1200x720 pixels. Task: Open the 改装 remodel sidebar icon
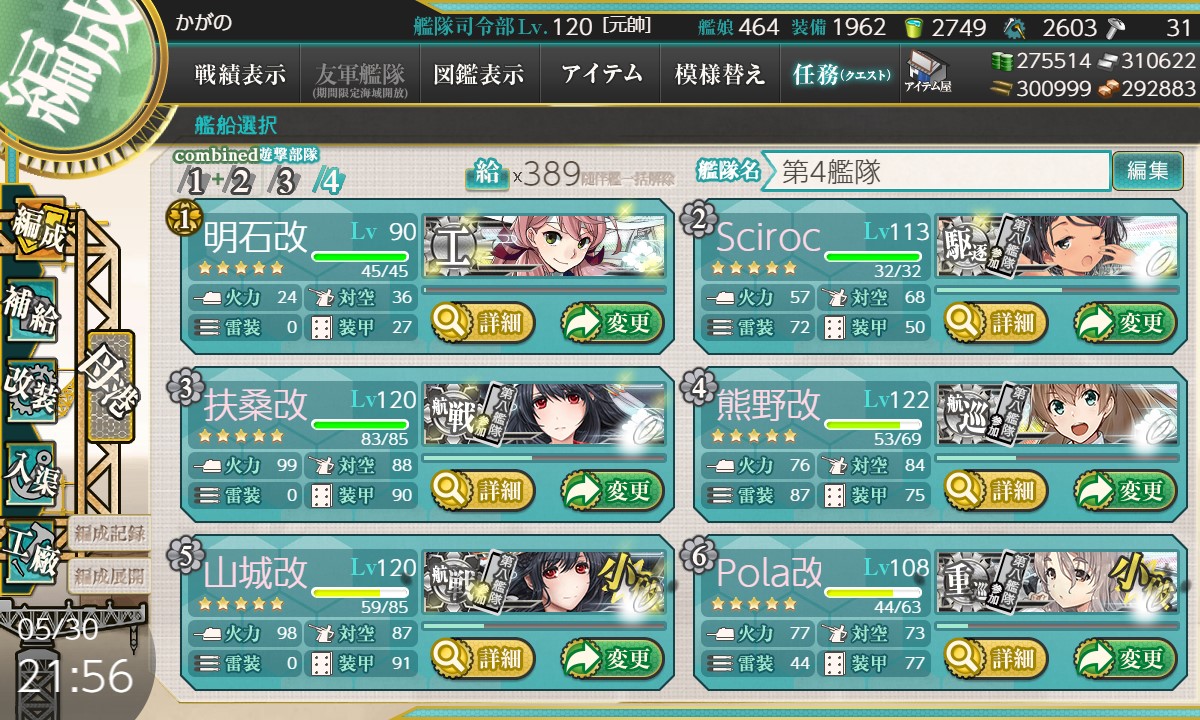30,390
